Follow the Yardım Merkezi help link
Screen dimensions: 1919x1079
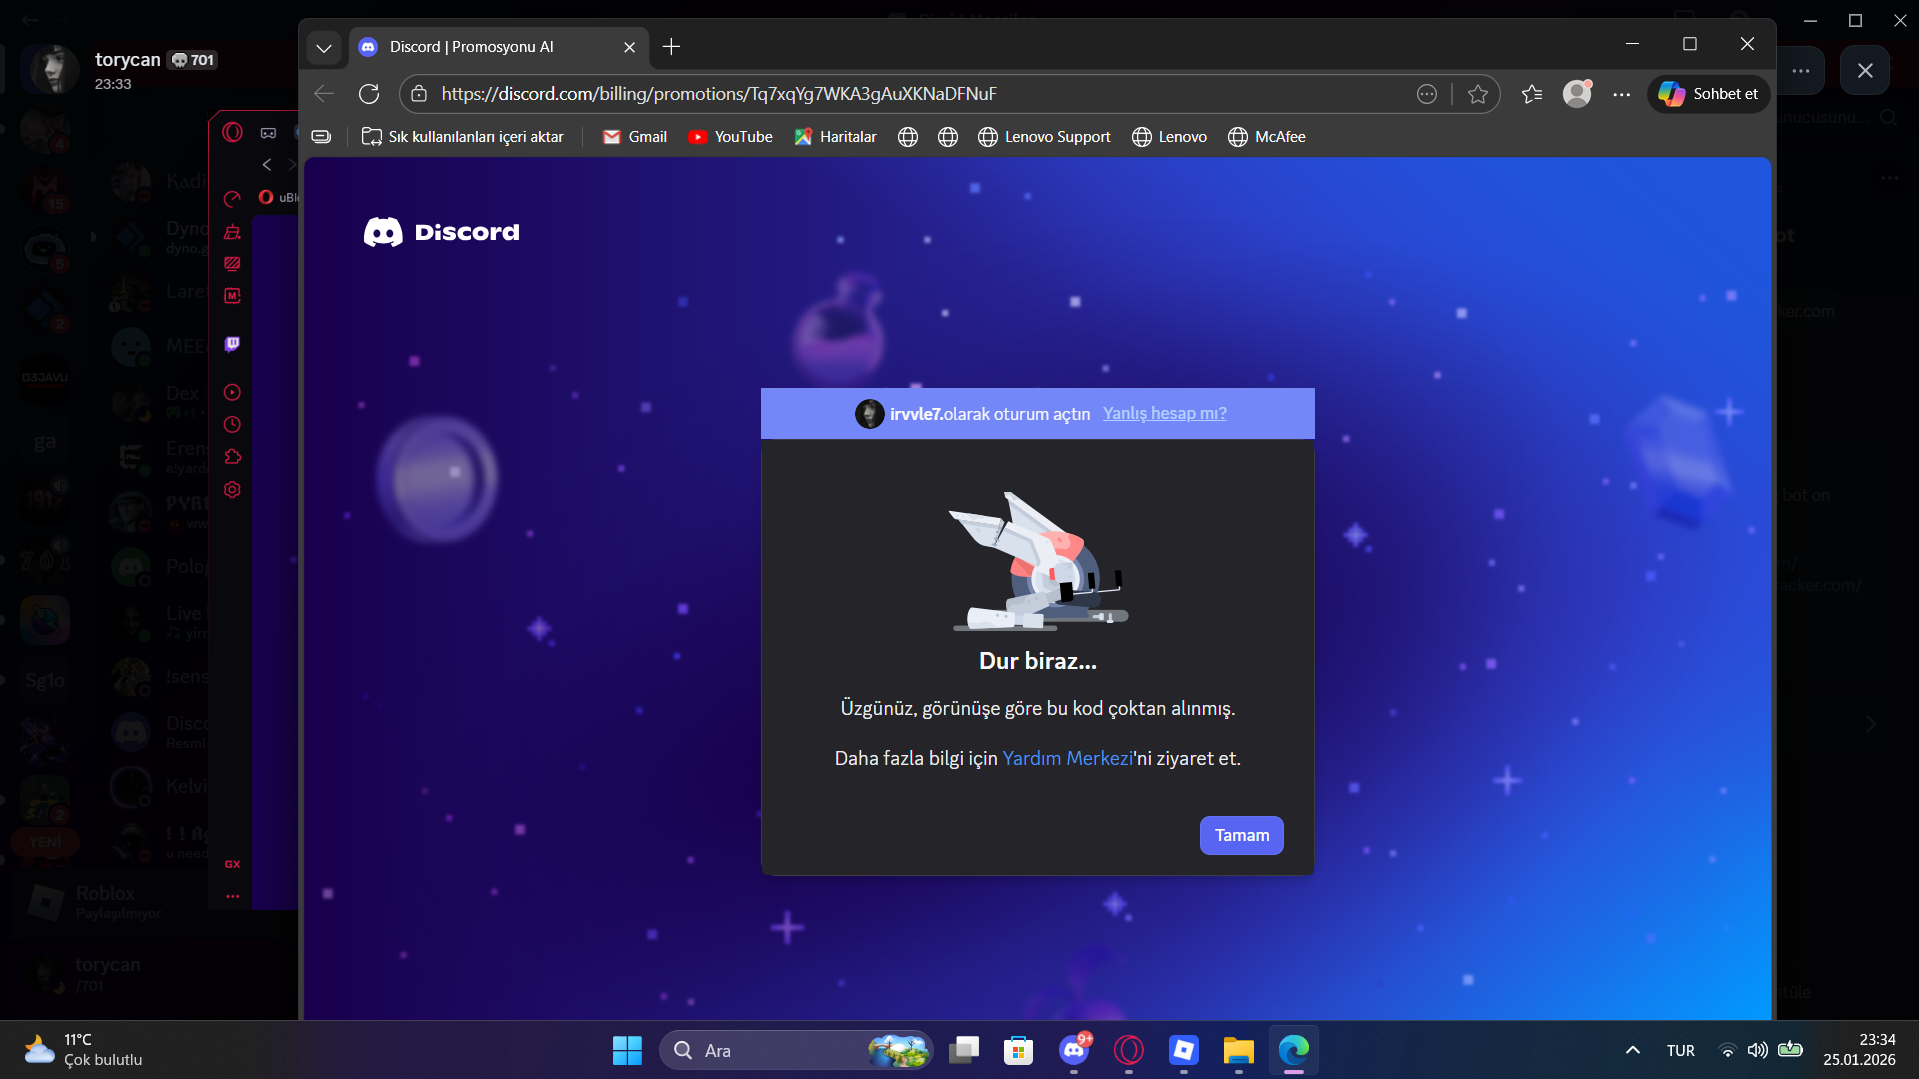coord(1067,758)
